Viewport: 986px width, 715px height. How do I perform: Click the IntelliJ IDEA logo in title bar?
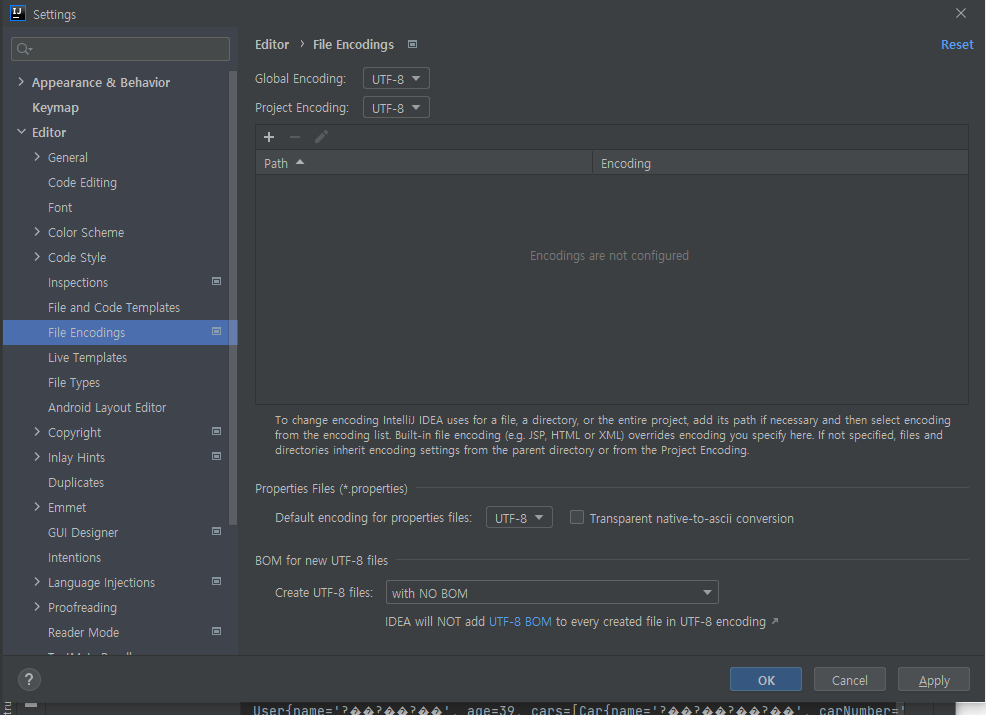pos(18,13)
